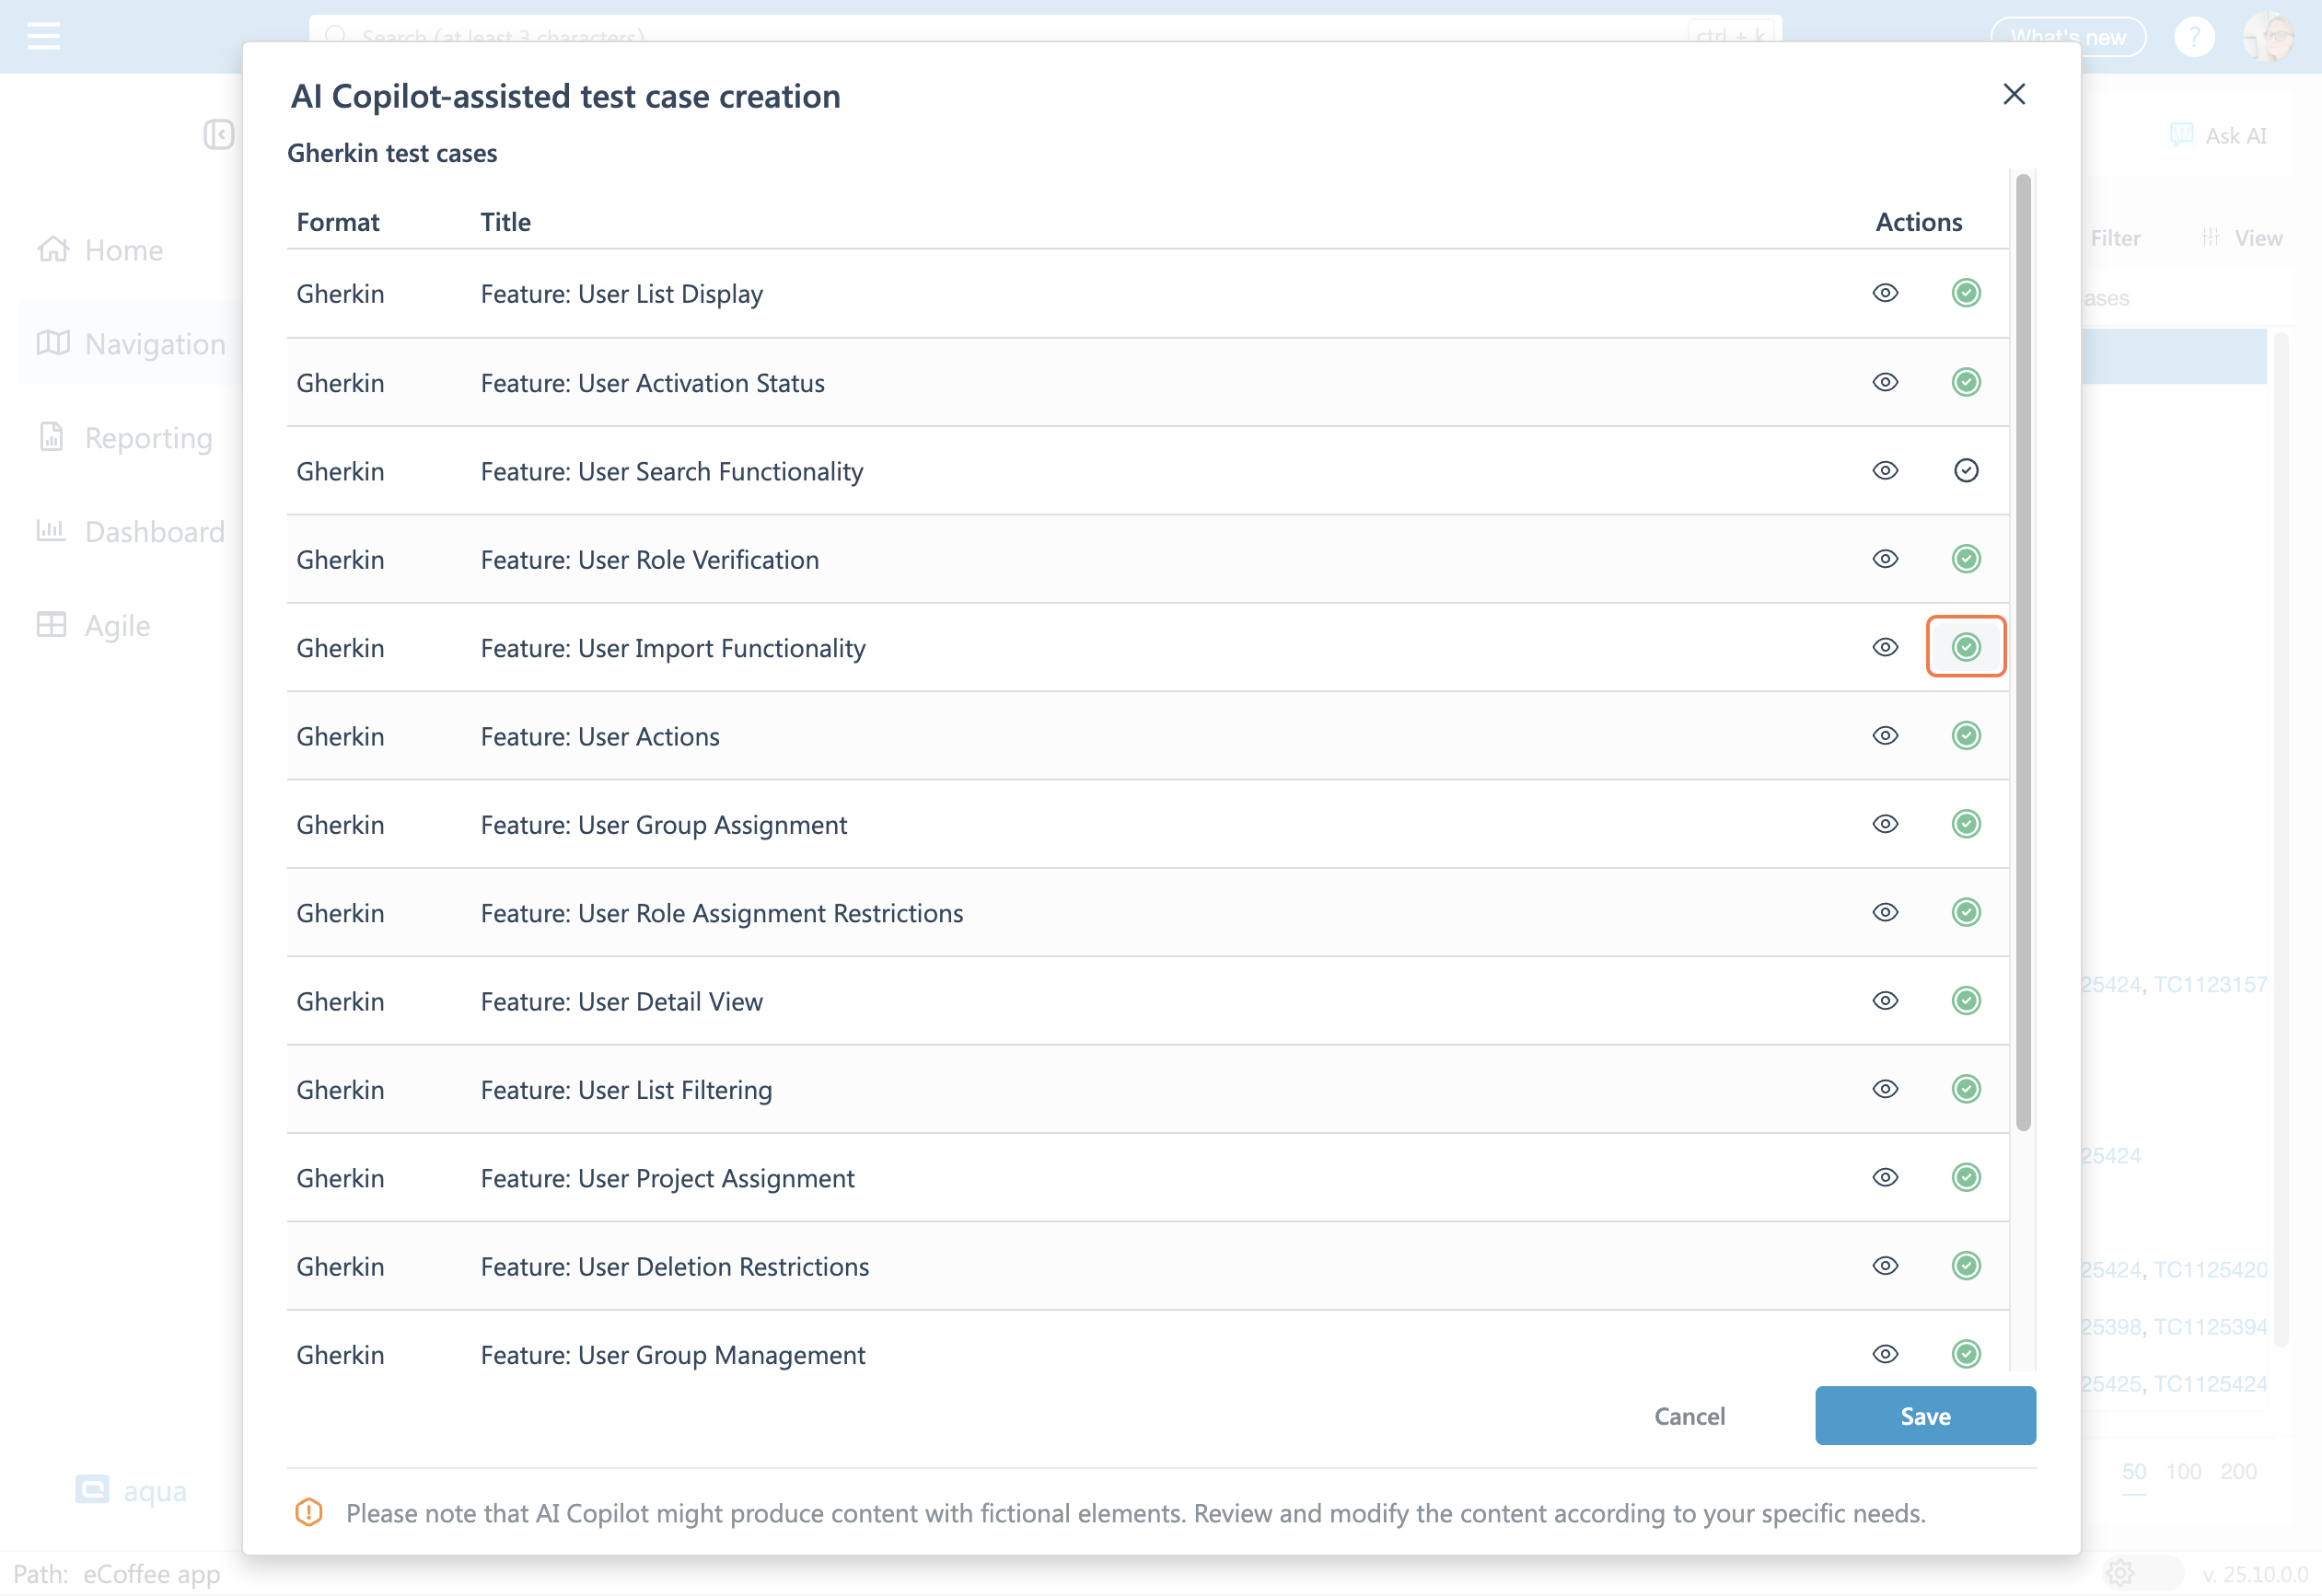Open preview of User Detail View
The image size is (2322, 1596).
point(1885,1001)
